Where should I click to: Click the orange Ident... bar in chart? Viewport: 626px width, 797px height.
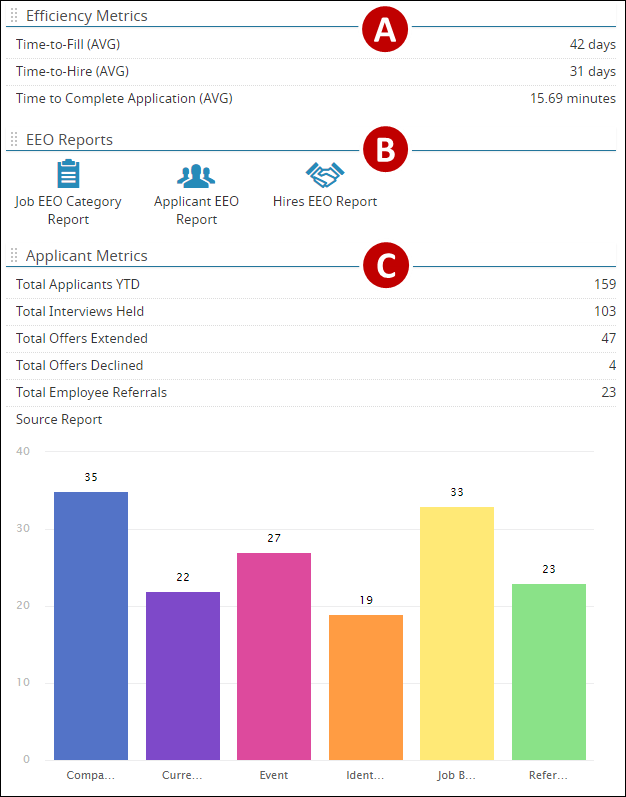click(366, 687)
